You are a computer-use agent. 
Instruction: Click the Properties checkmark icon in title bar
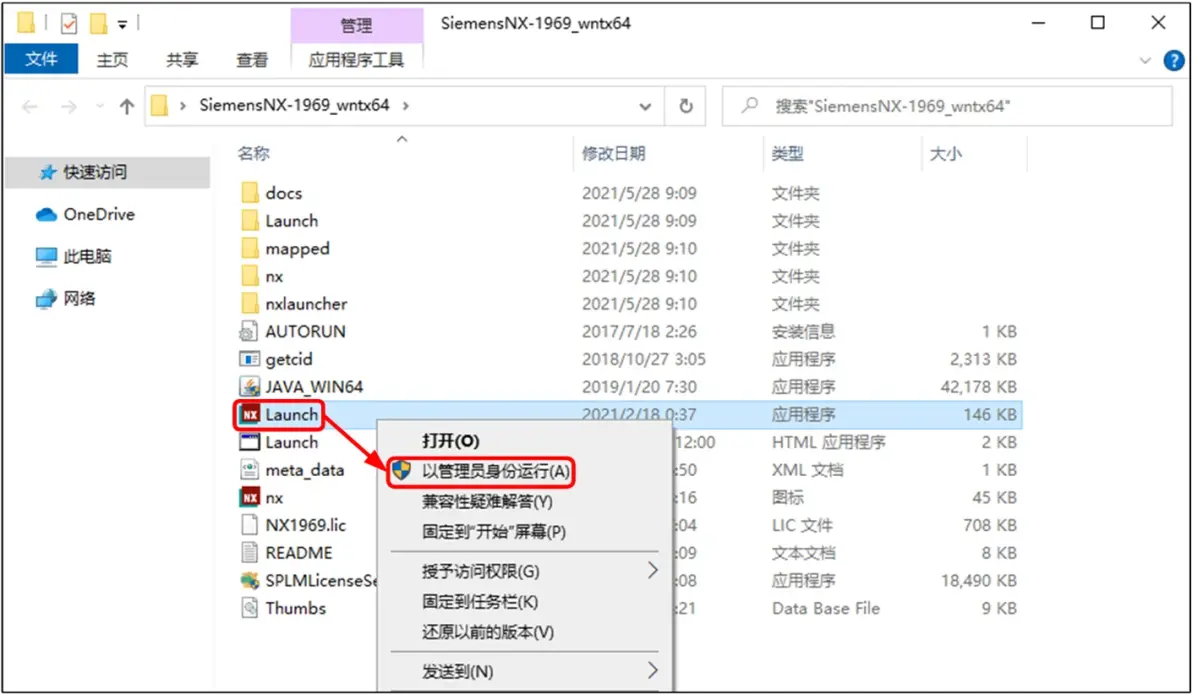pos(68,24)
